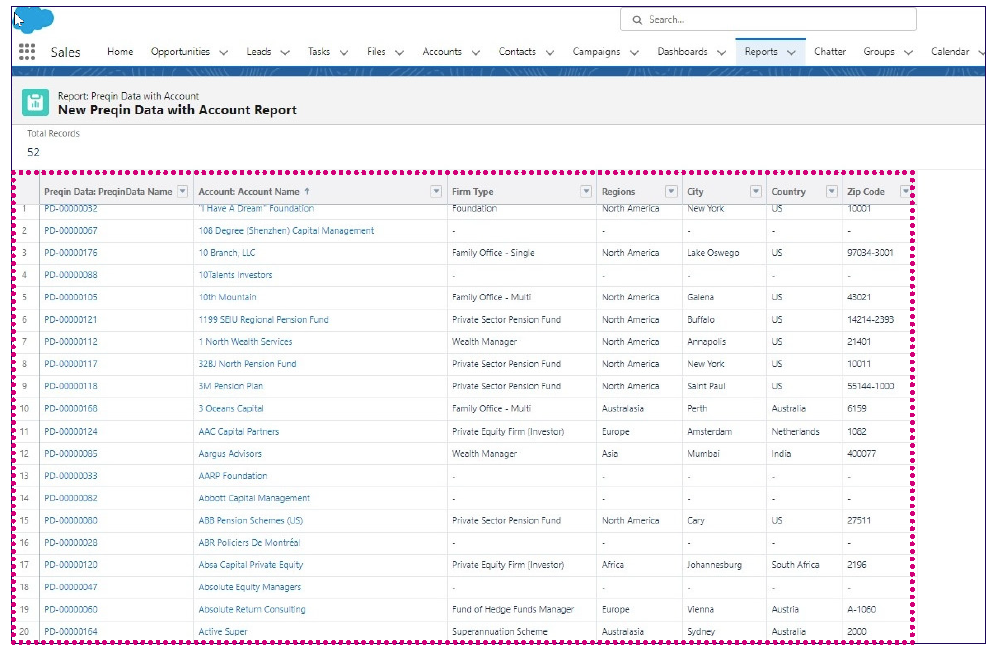Screen dimensions: 1004x652
Task: Open account 1 North Wealth Services
Action: [245, 342]
